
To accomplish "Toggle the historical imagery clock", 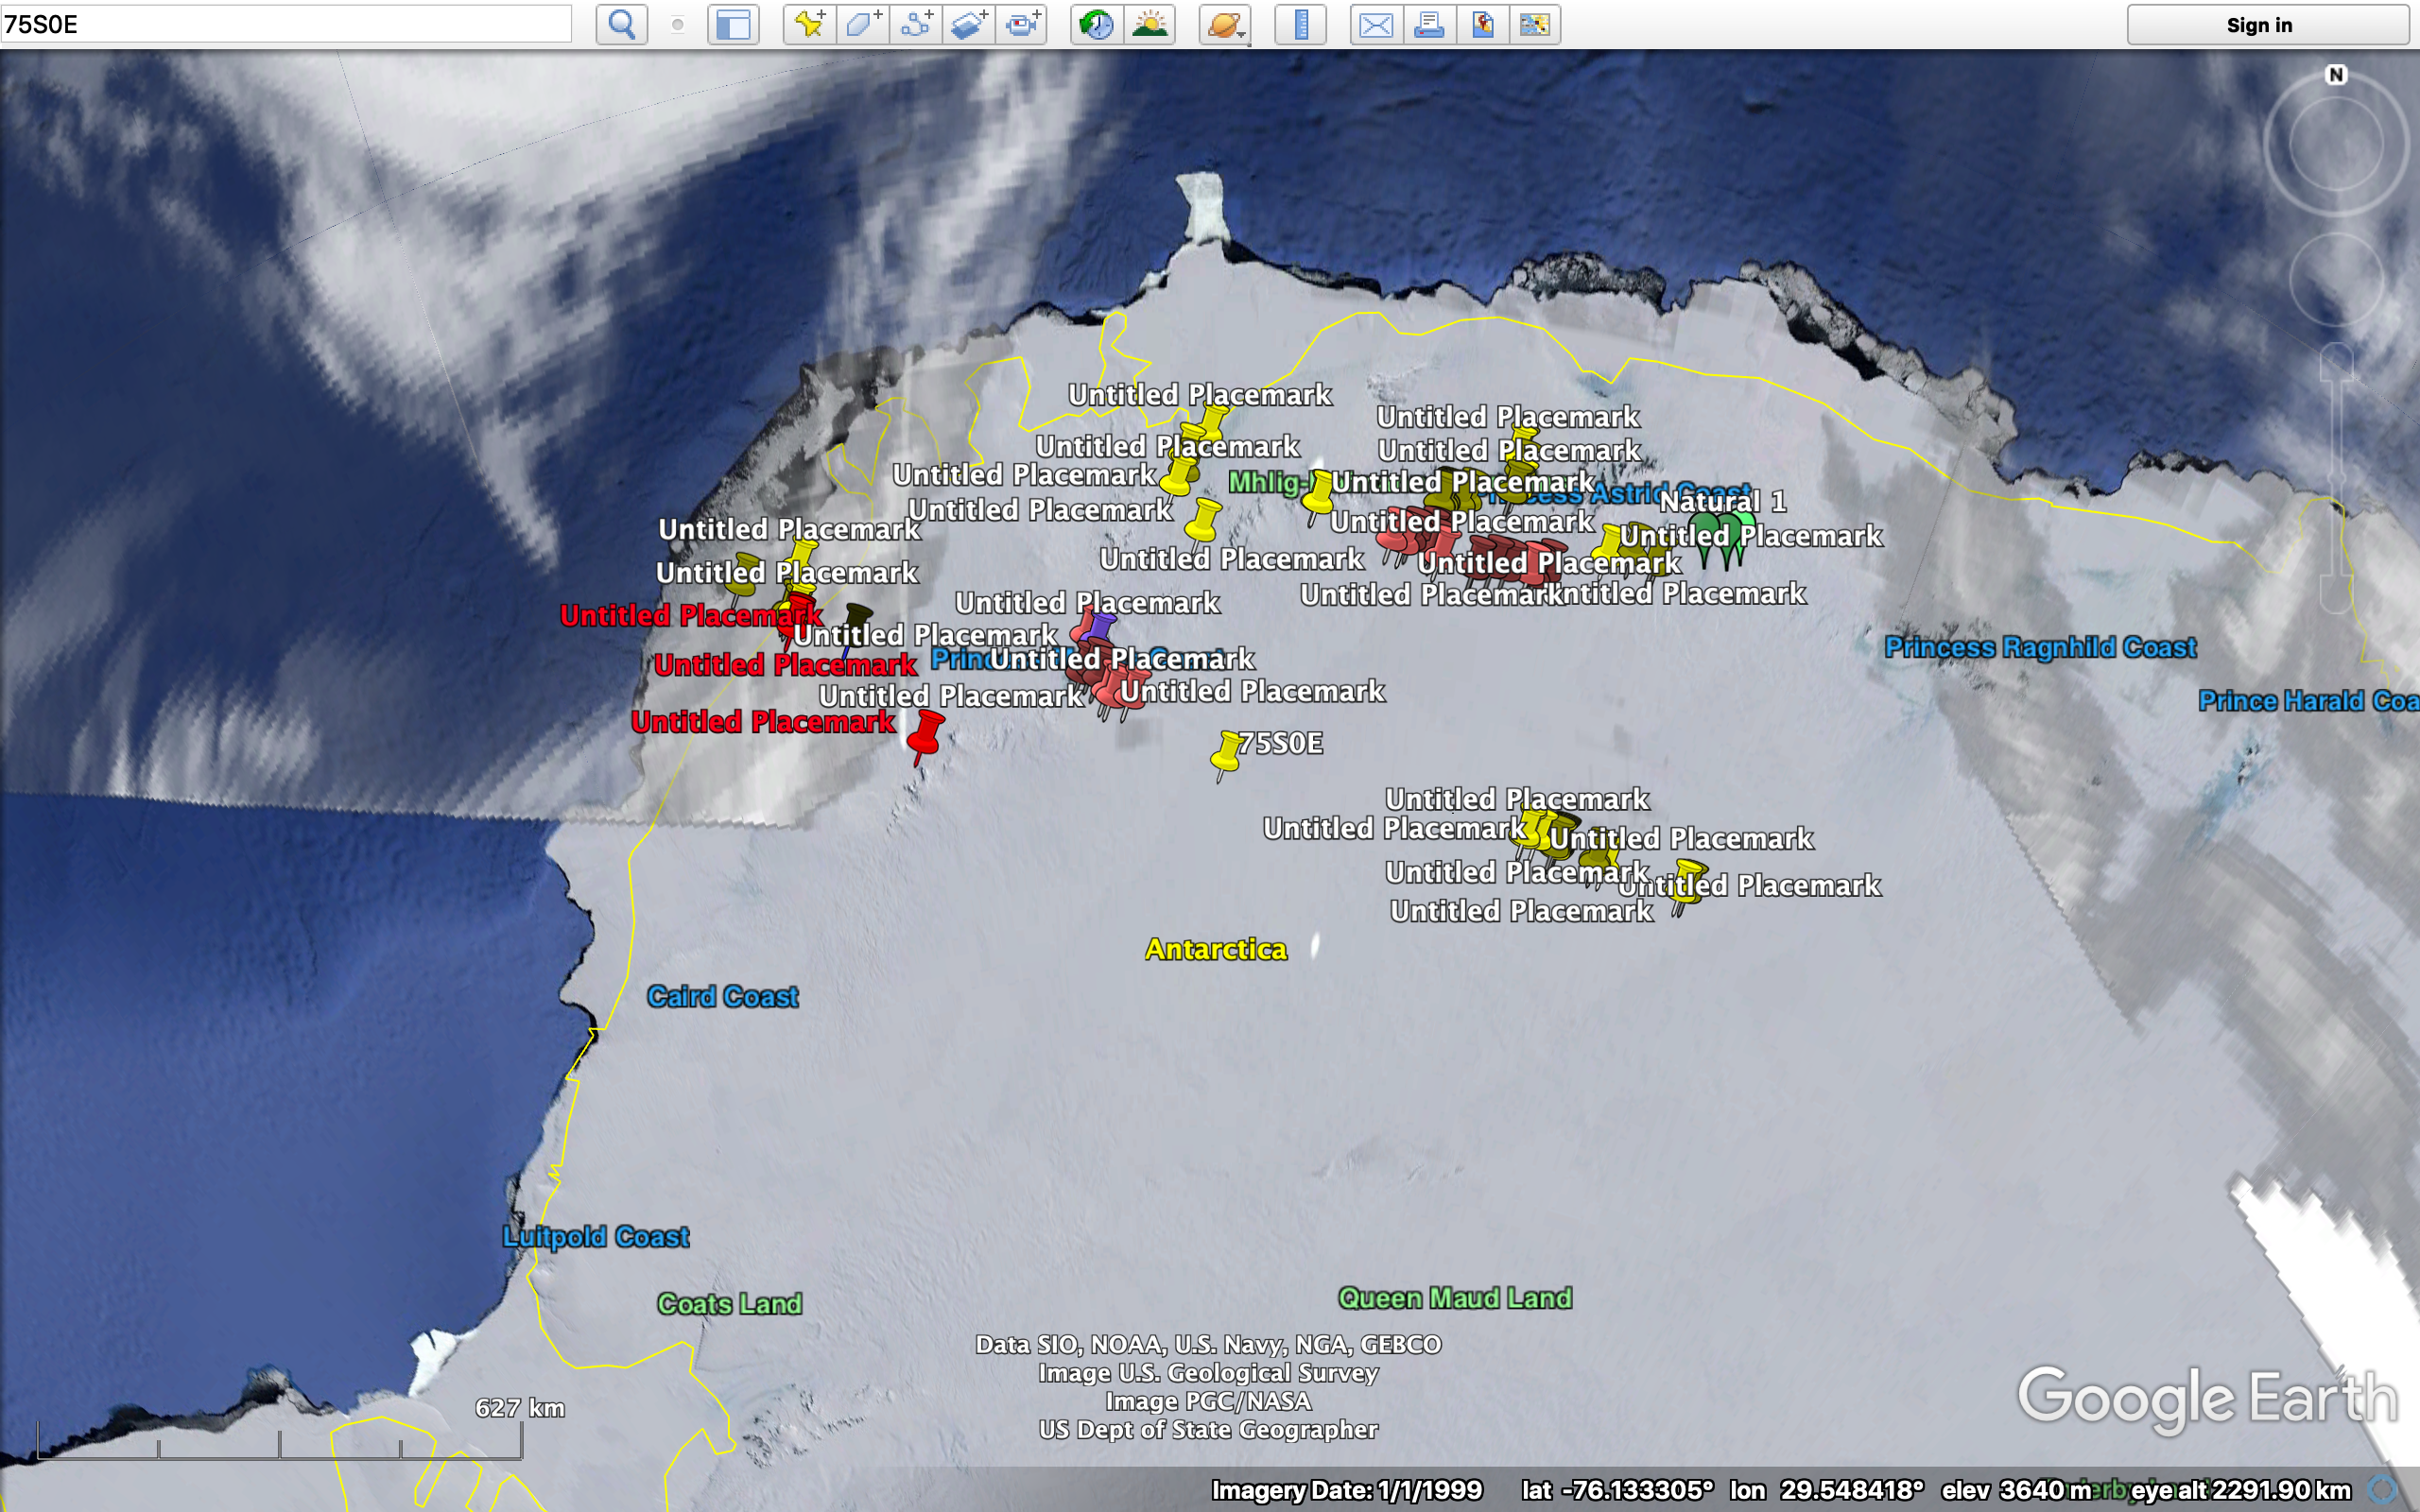I will 1097,24.
